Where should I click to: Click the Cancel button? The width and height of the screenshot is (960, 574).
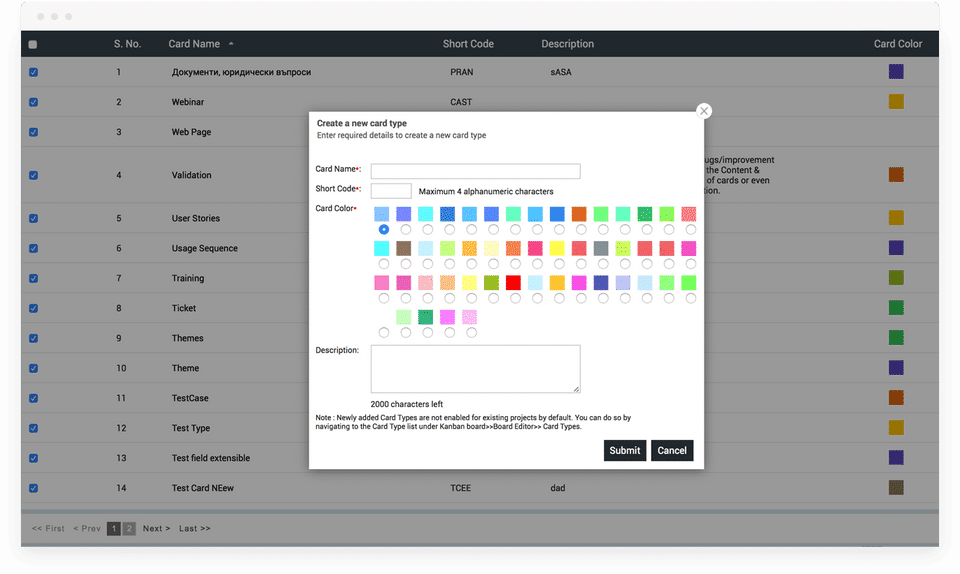(672, 450)
